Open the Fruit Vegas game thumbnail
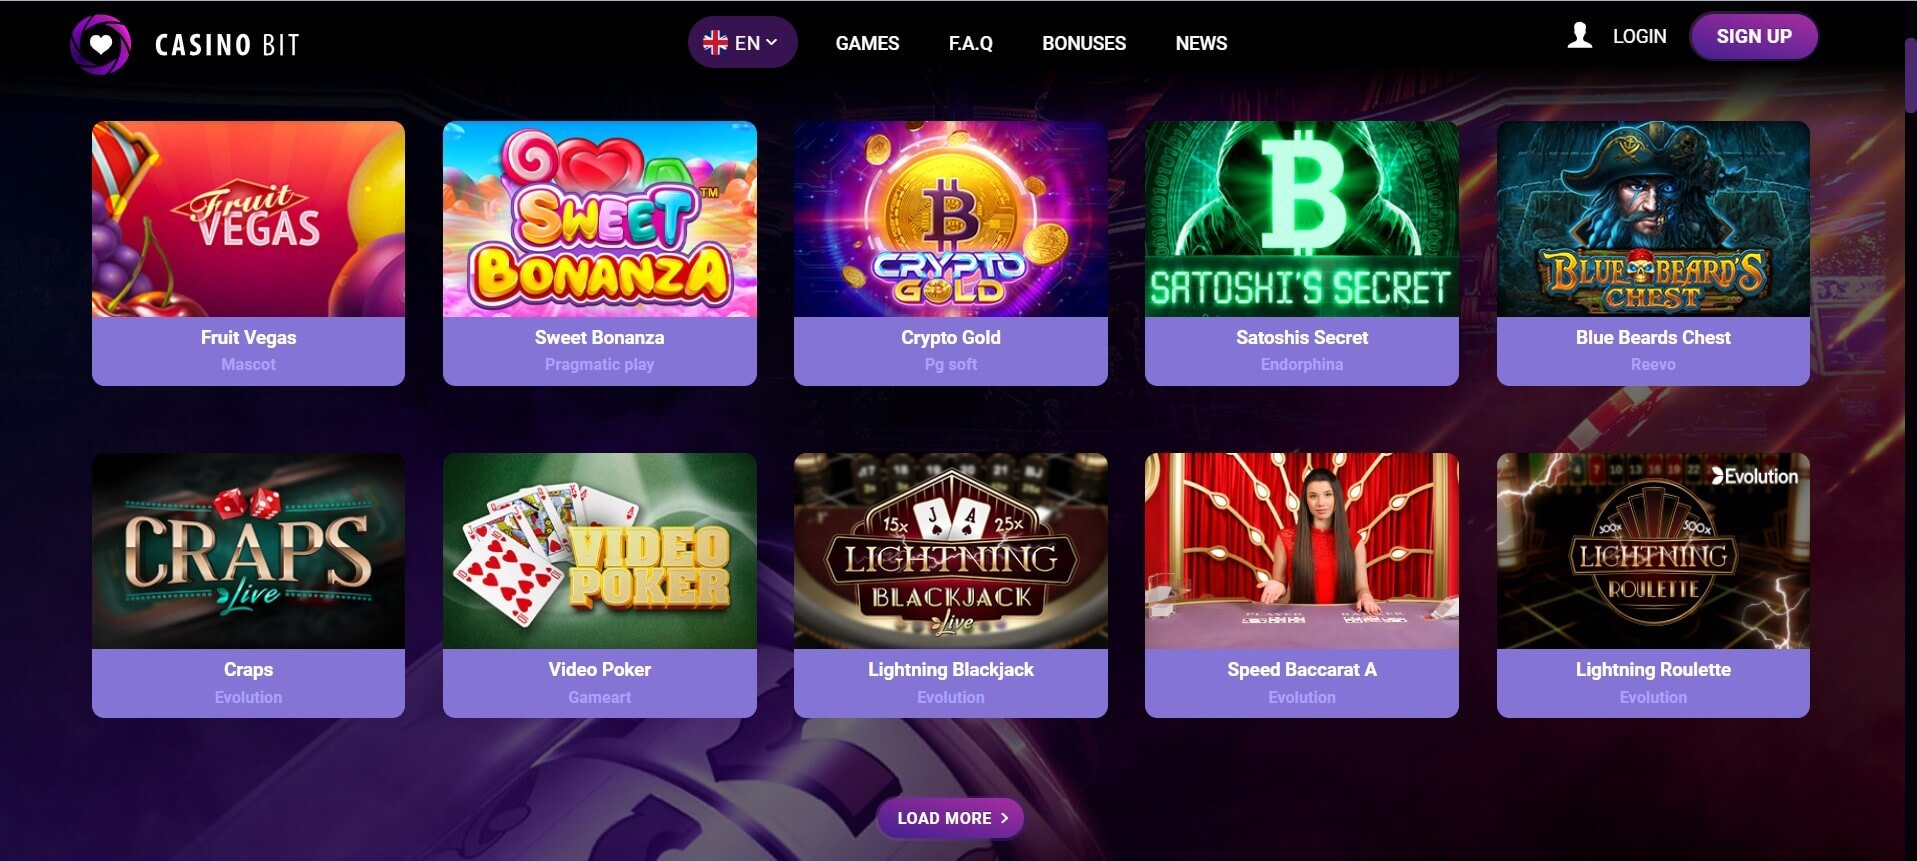 (248, 219)
